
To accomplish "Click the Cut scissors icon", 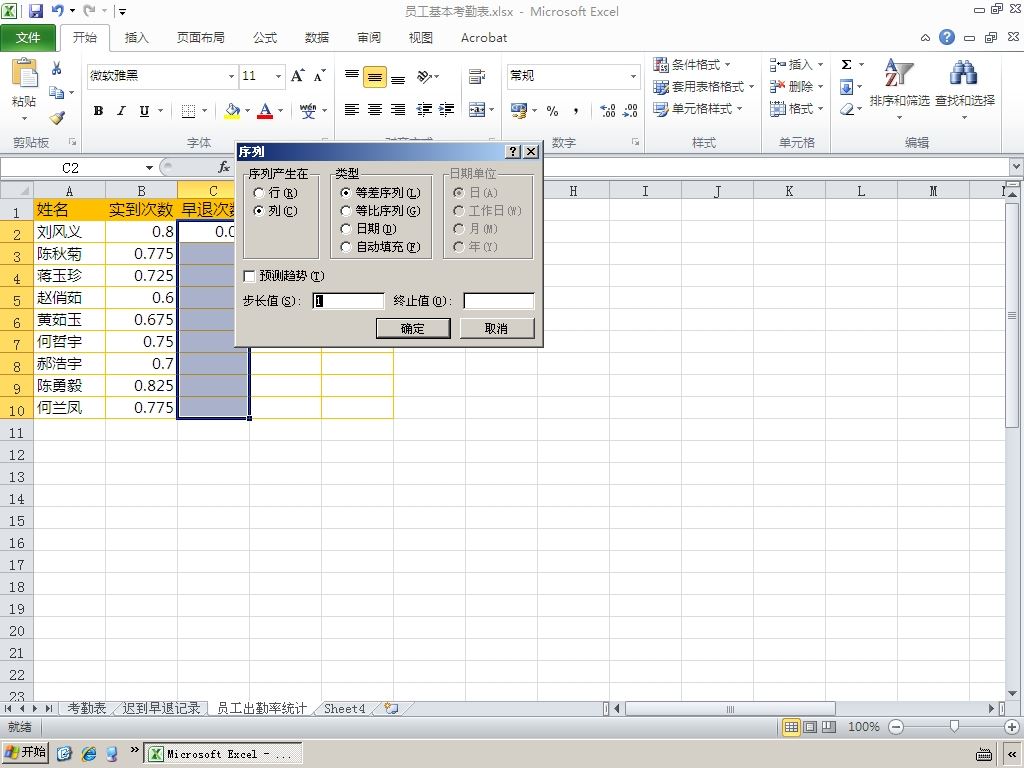I will tap(57, 68).
